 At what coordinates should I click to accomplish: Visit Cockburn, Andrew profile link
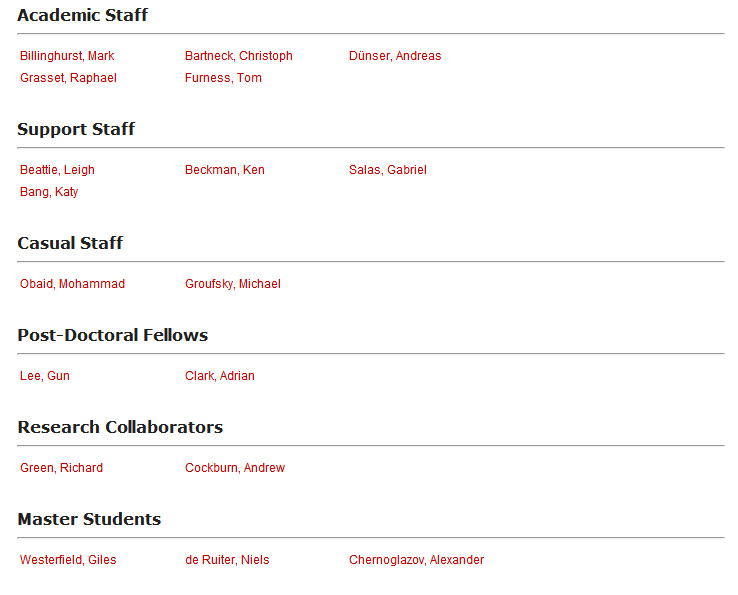[x=234, y=468]
